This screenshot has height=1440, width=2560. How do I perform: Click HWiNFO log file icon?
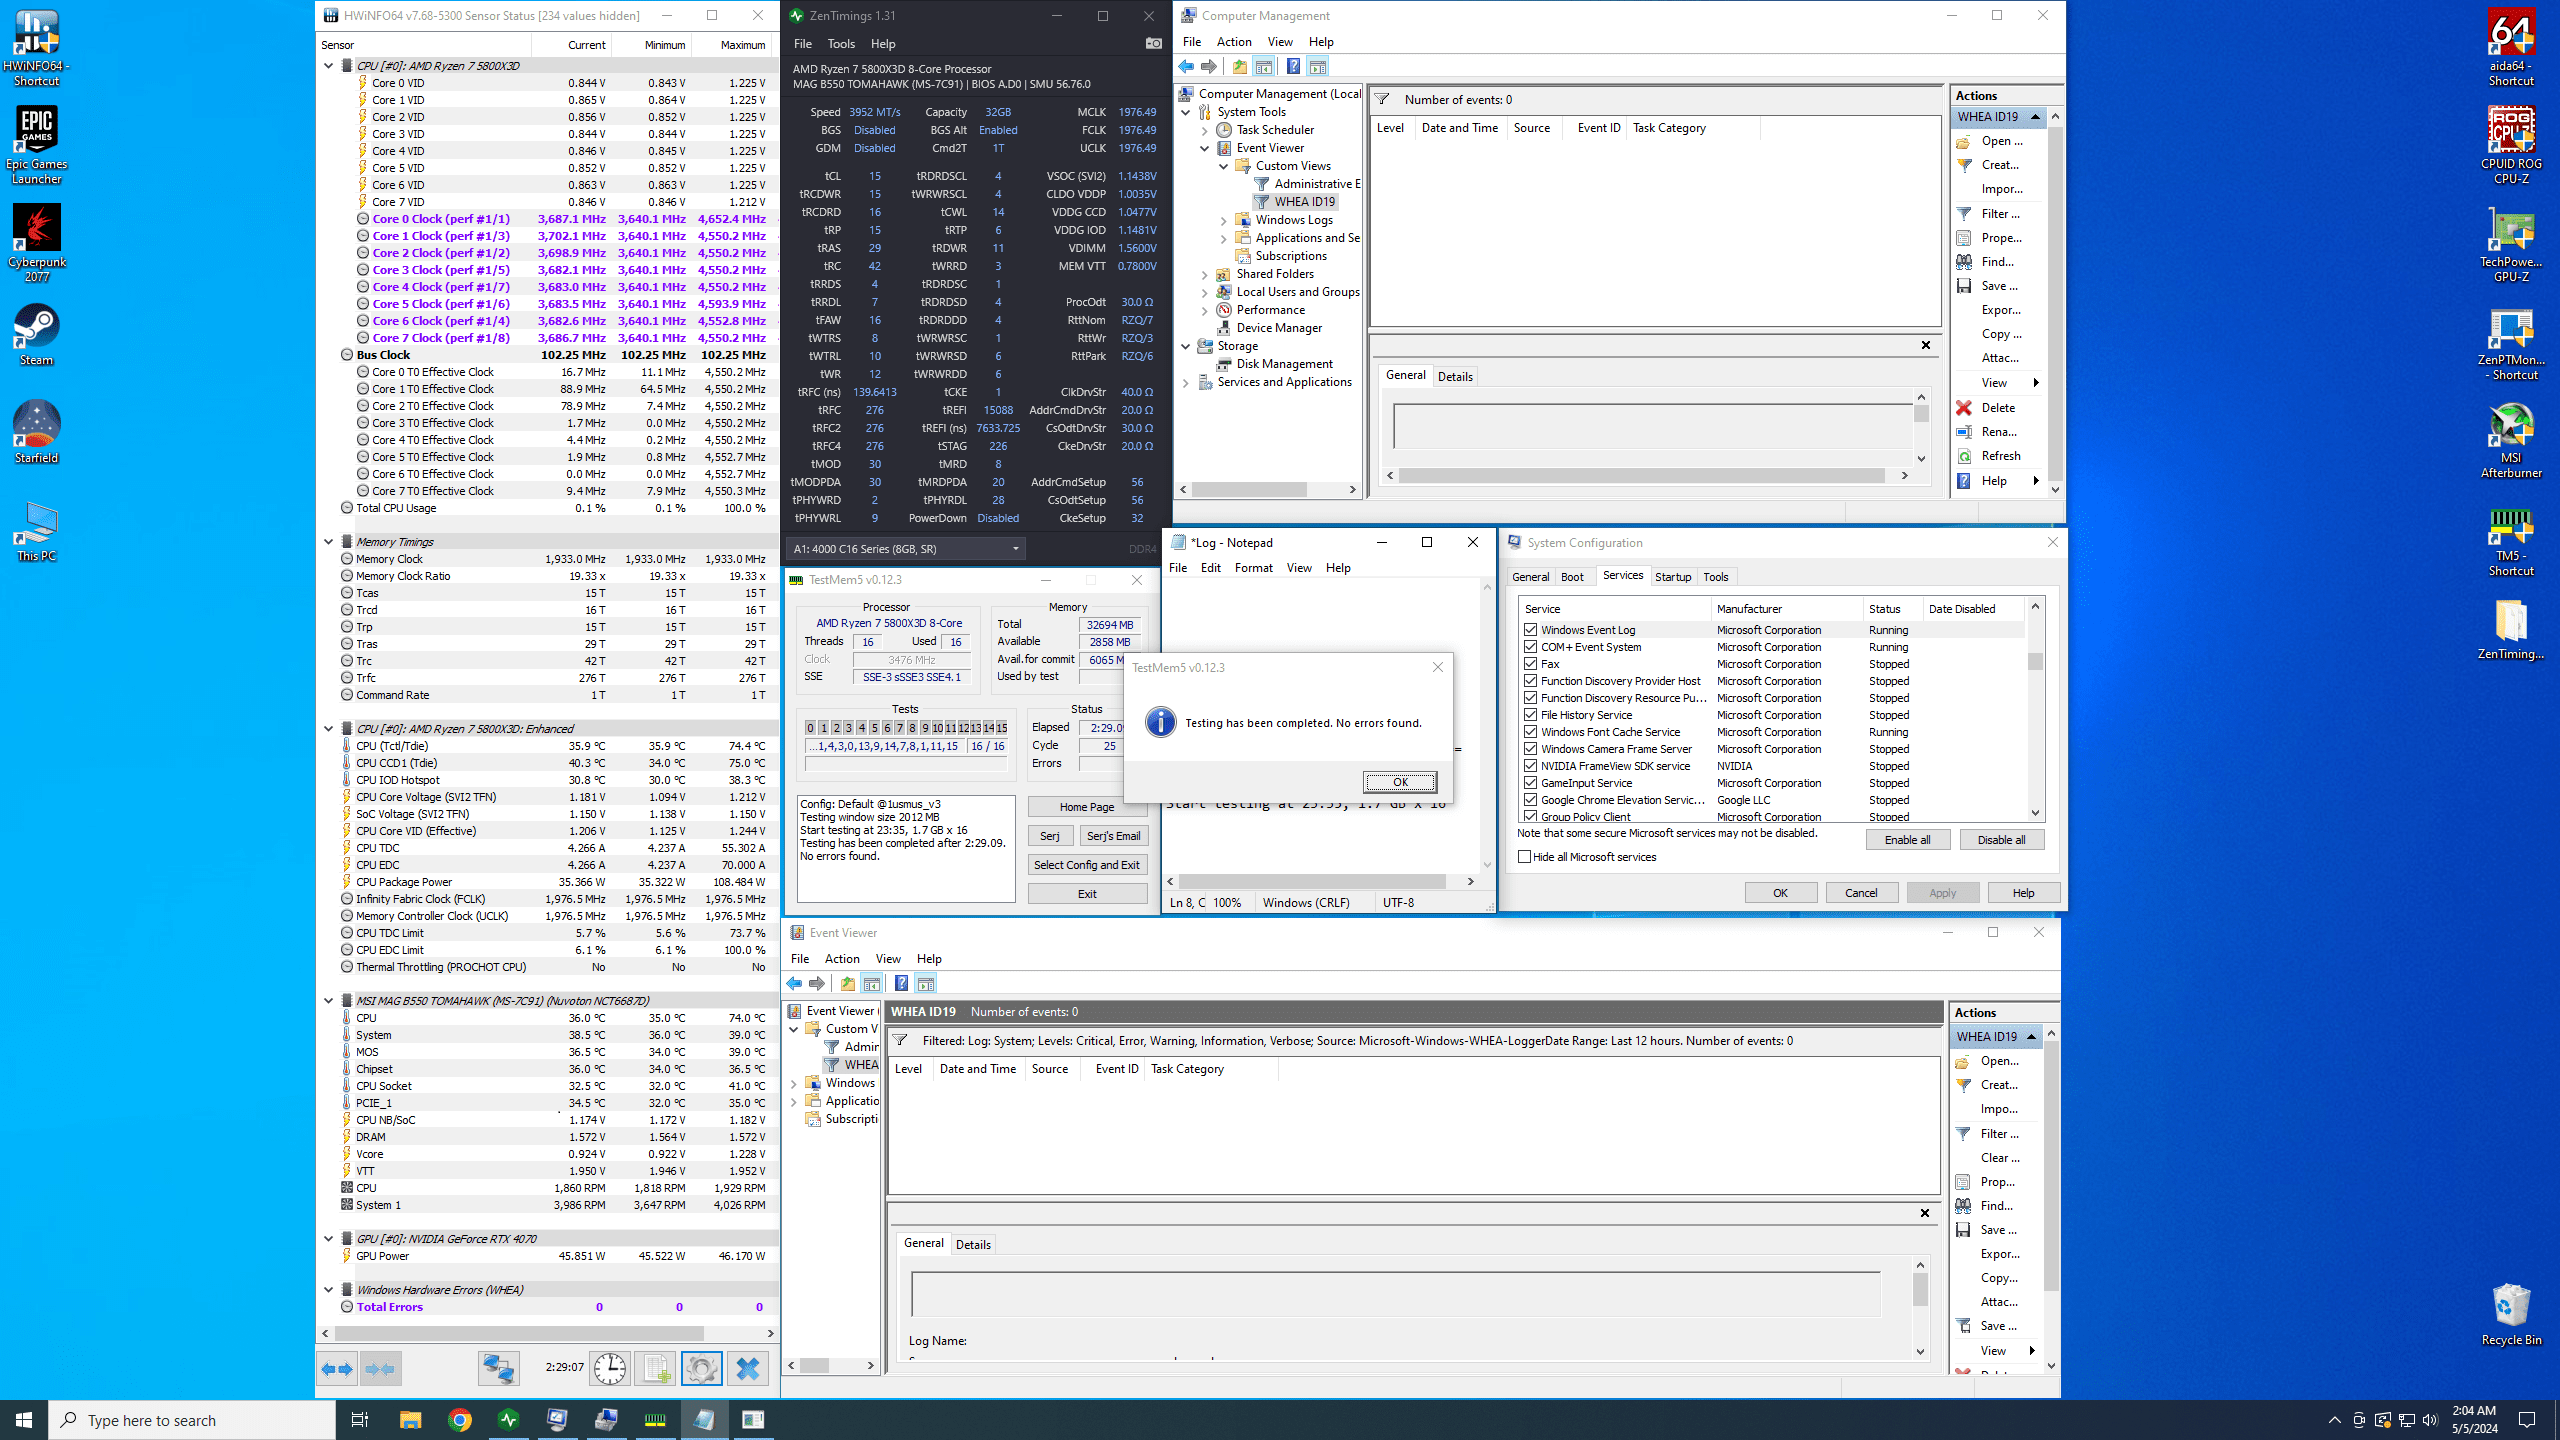(655, 1368)
